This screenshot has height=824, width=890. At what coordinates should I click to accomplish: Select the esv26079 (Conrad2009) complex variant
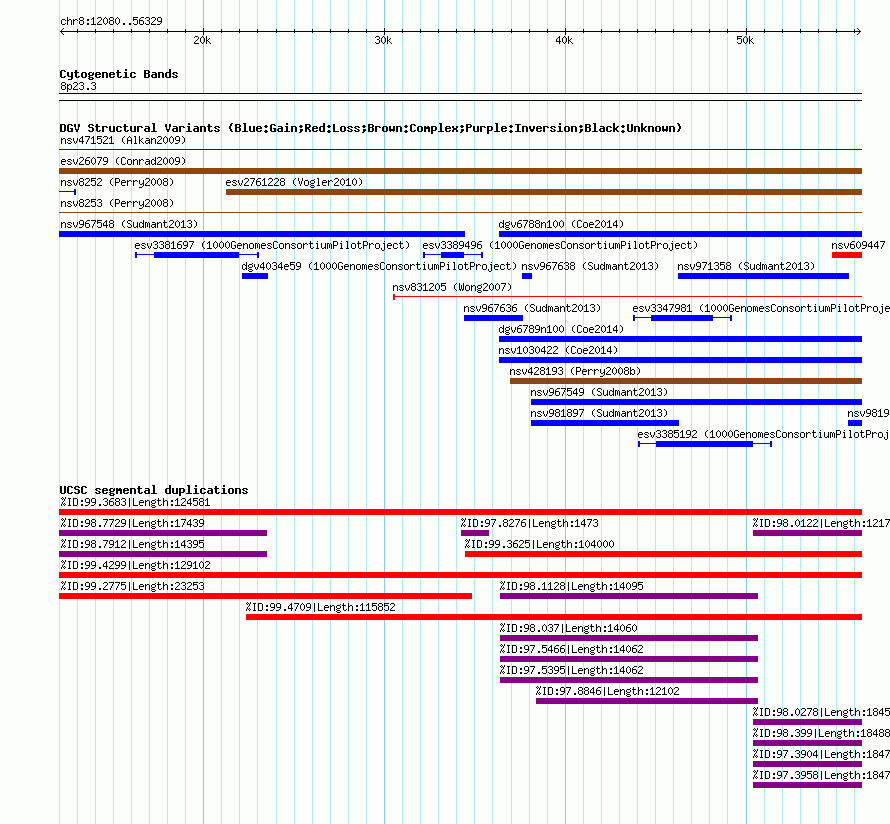pyautogui.click(x=460, y=171)
